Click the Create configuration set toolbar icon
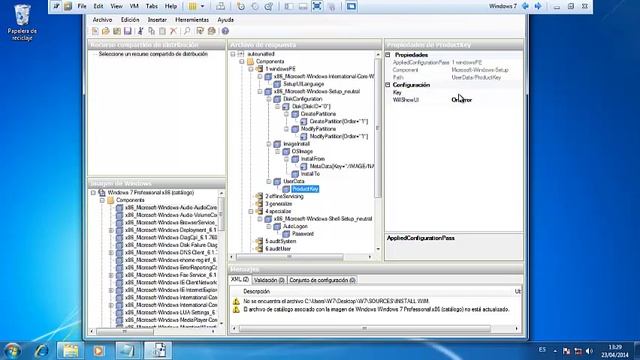 (x=211, y=31)
